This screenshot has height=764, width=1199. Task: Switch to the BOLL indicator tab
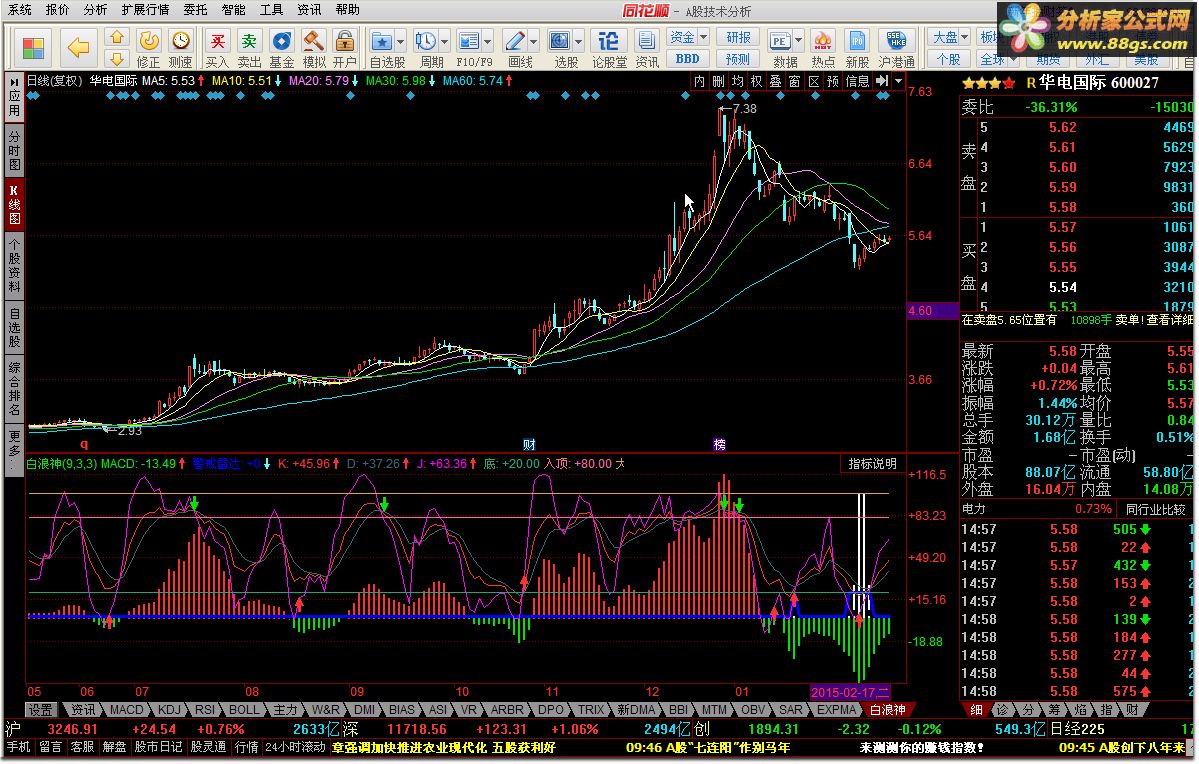tap(245, 710)
